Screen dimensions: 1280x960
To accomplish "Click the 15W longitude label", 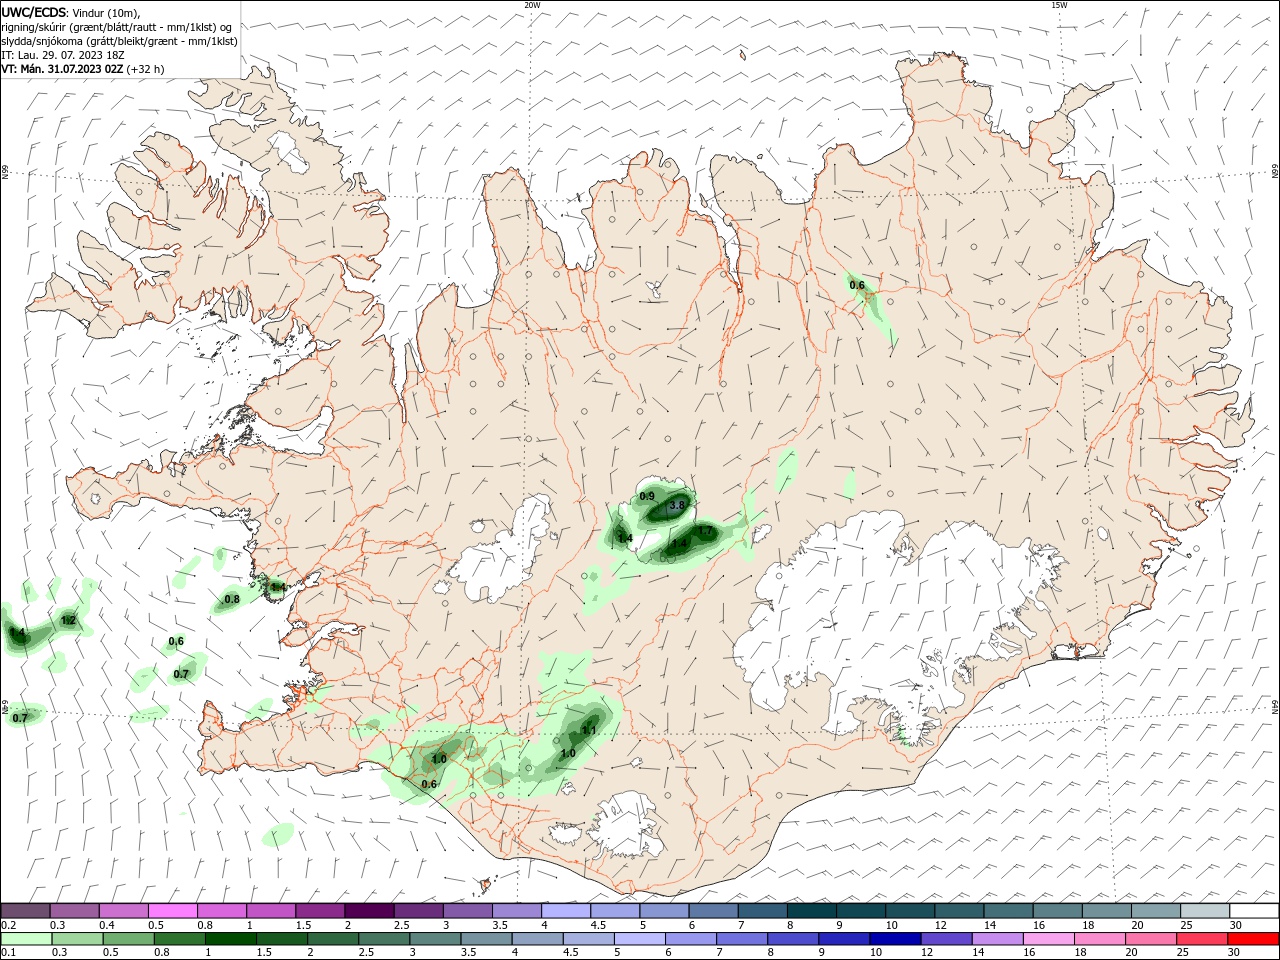I will point(1059,5).
